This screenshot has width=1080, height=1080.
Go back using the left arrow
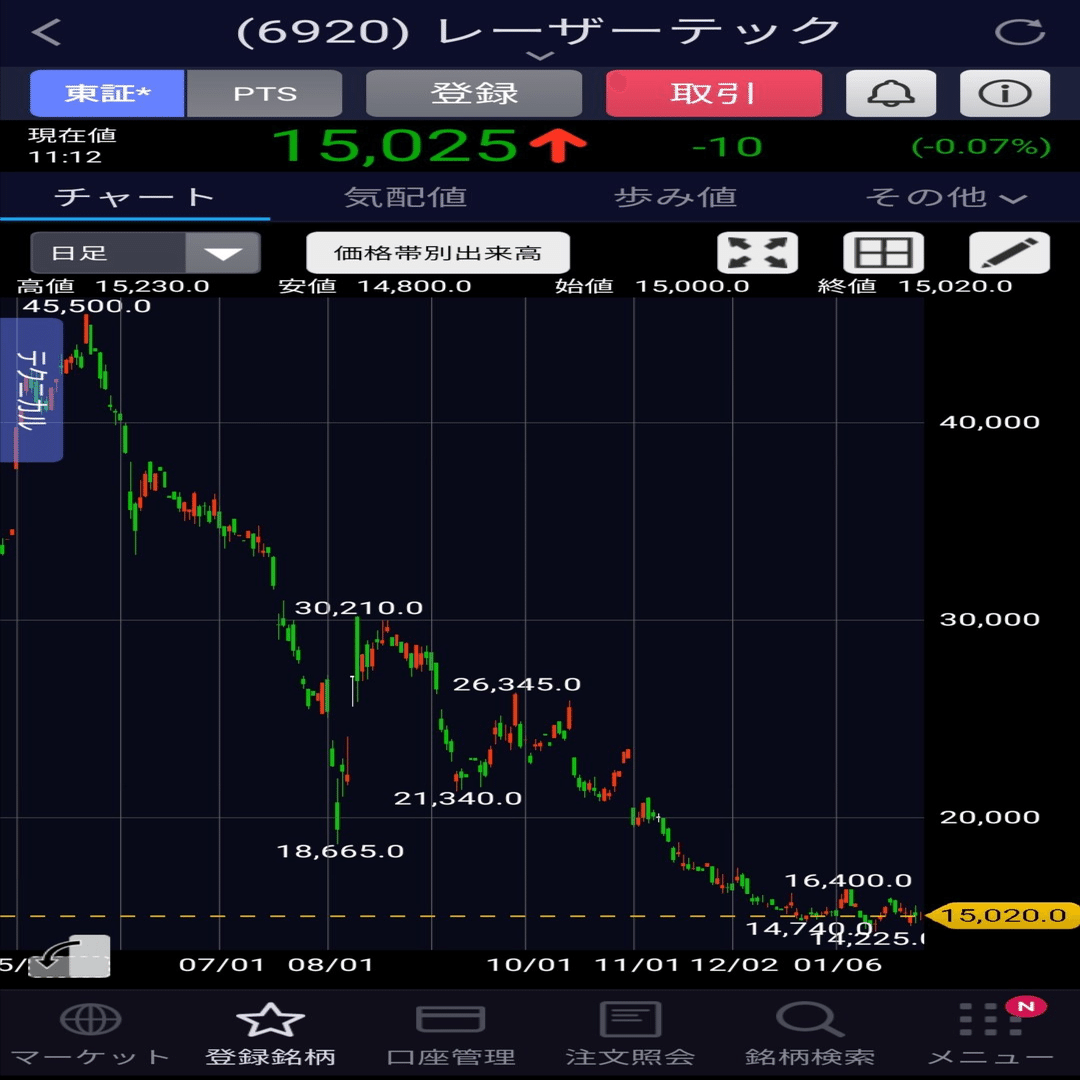(x=47, y=32)
